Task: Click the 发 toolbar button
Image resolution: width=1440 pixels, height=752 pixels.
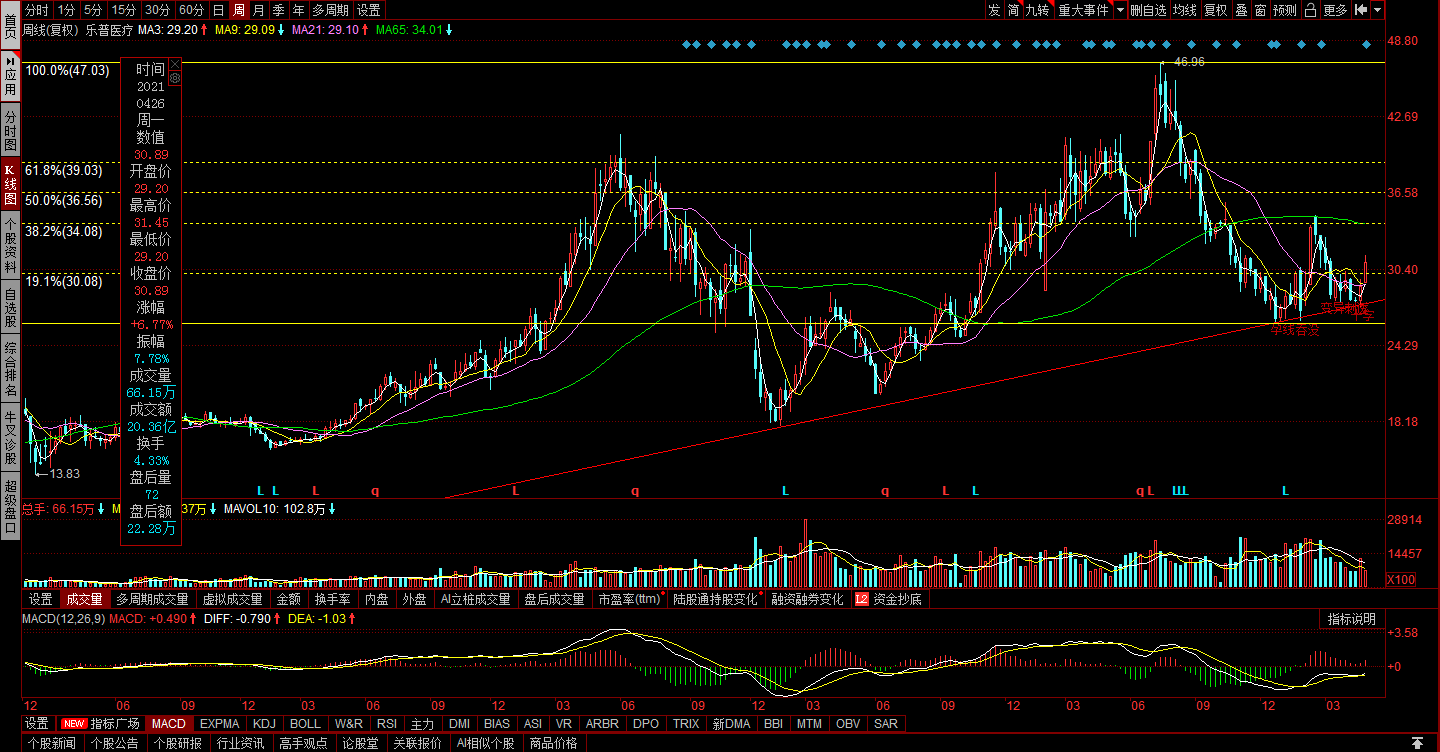Action: [993, 10]
